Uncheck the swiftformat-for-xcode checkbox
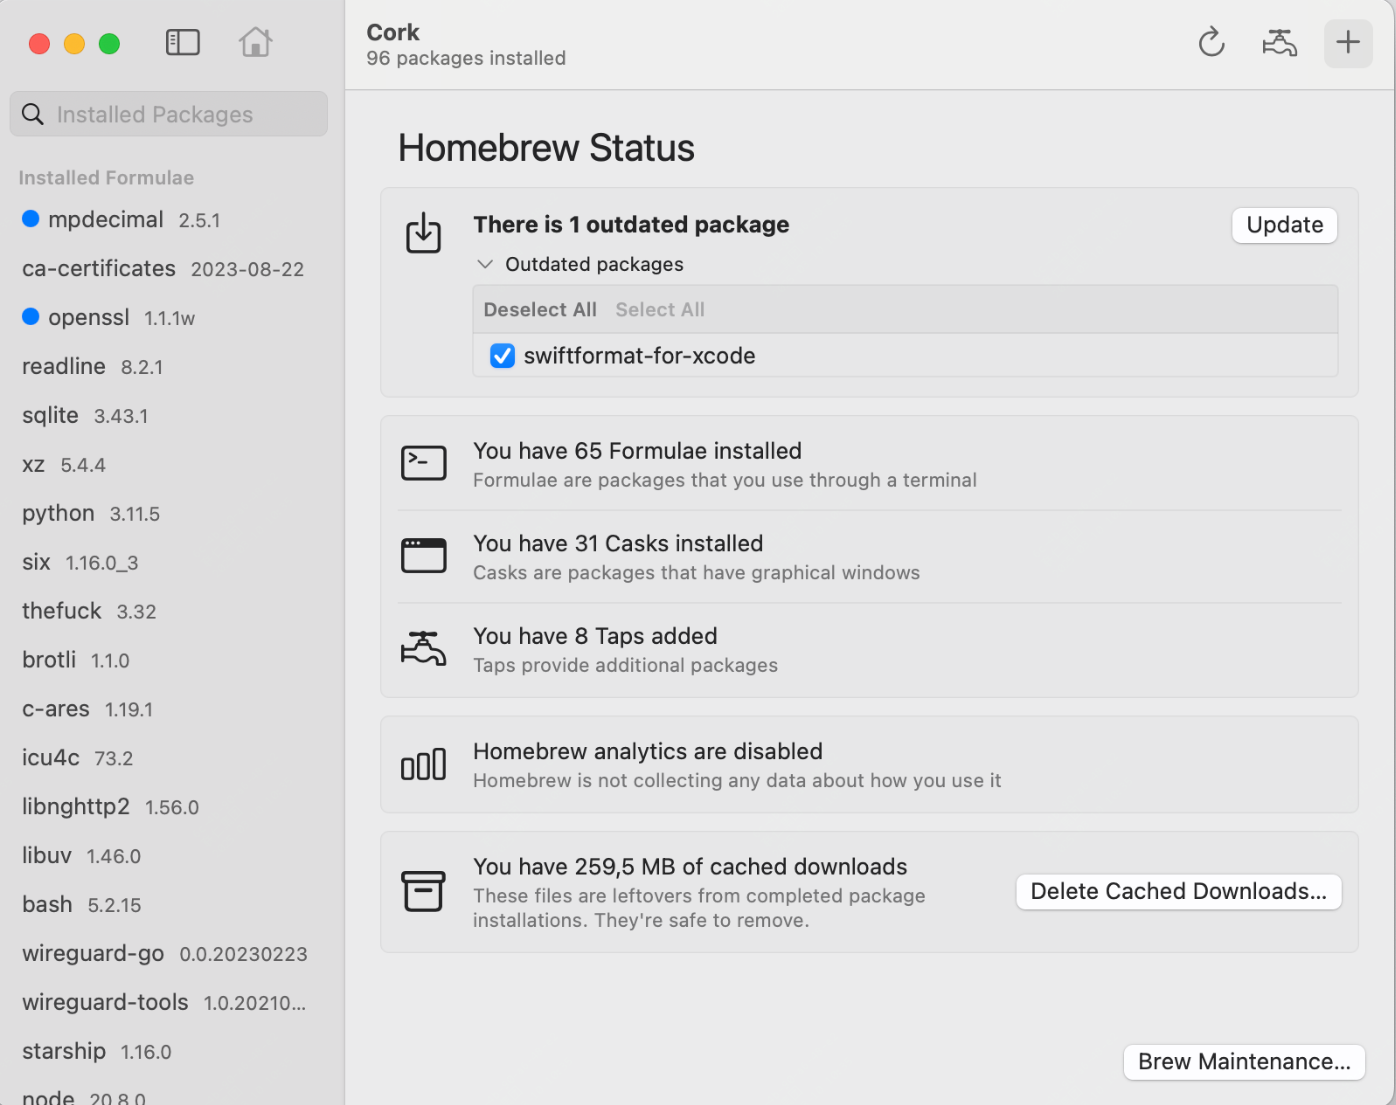Viewport: 1396px width, 1105px height. [x=502, y=356]
